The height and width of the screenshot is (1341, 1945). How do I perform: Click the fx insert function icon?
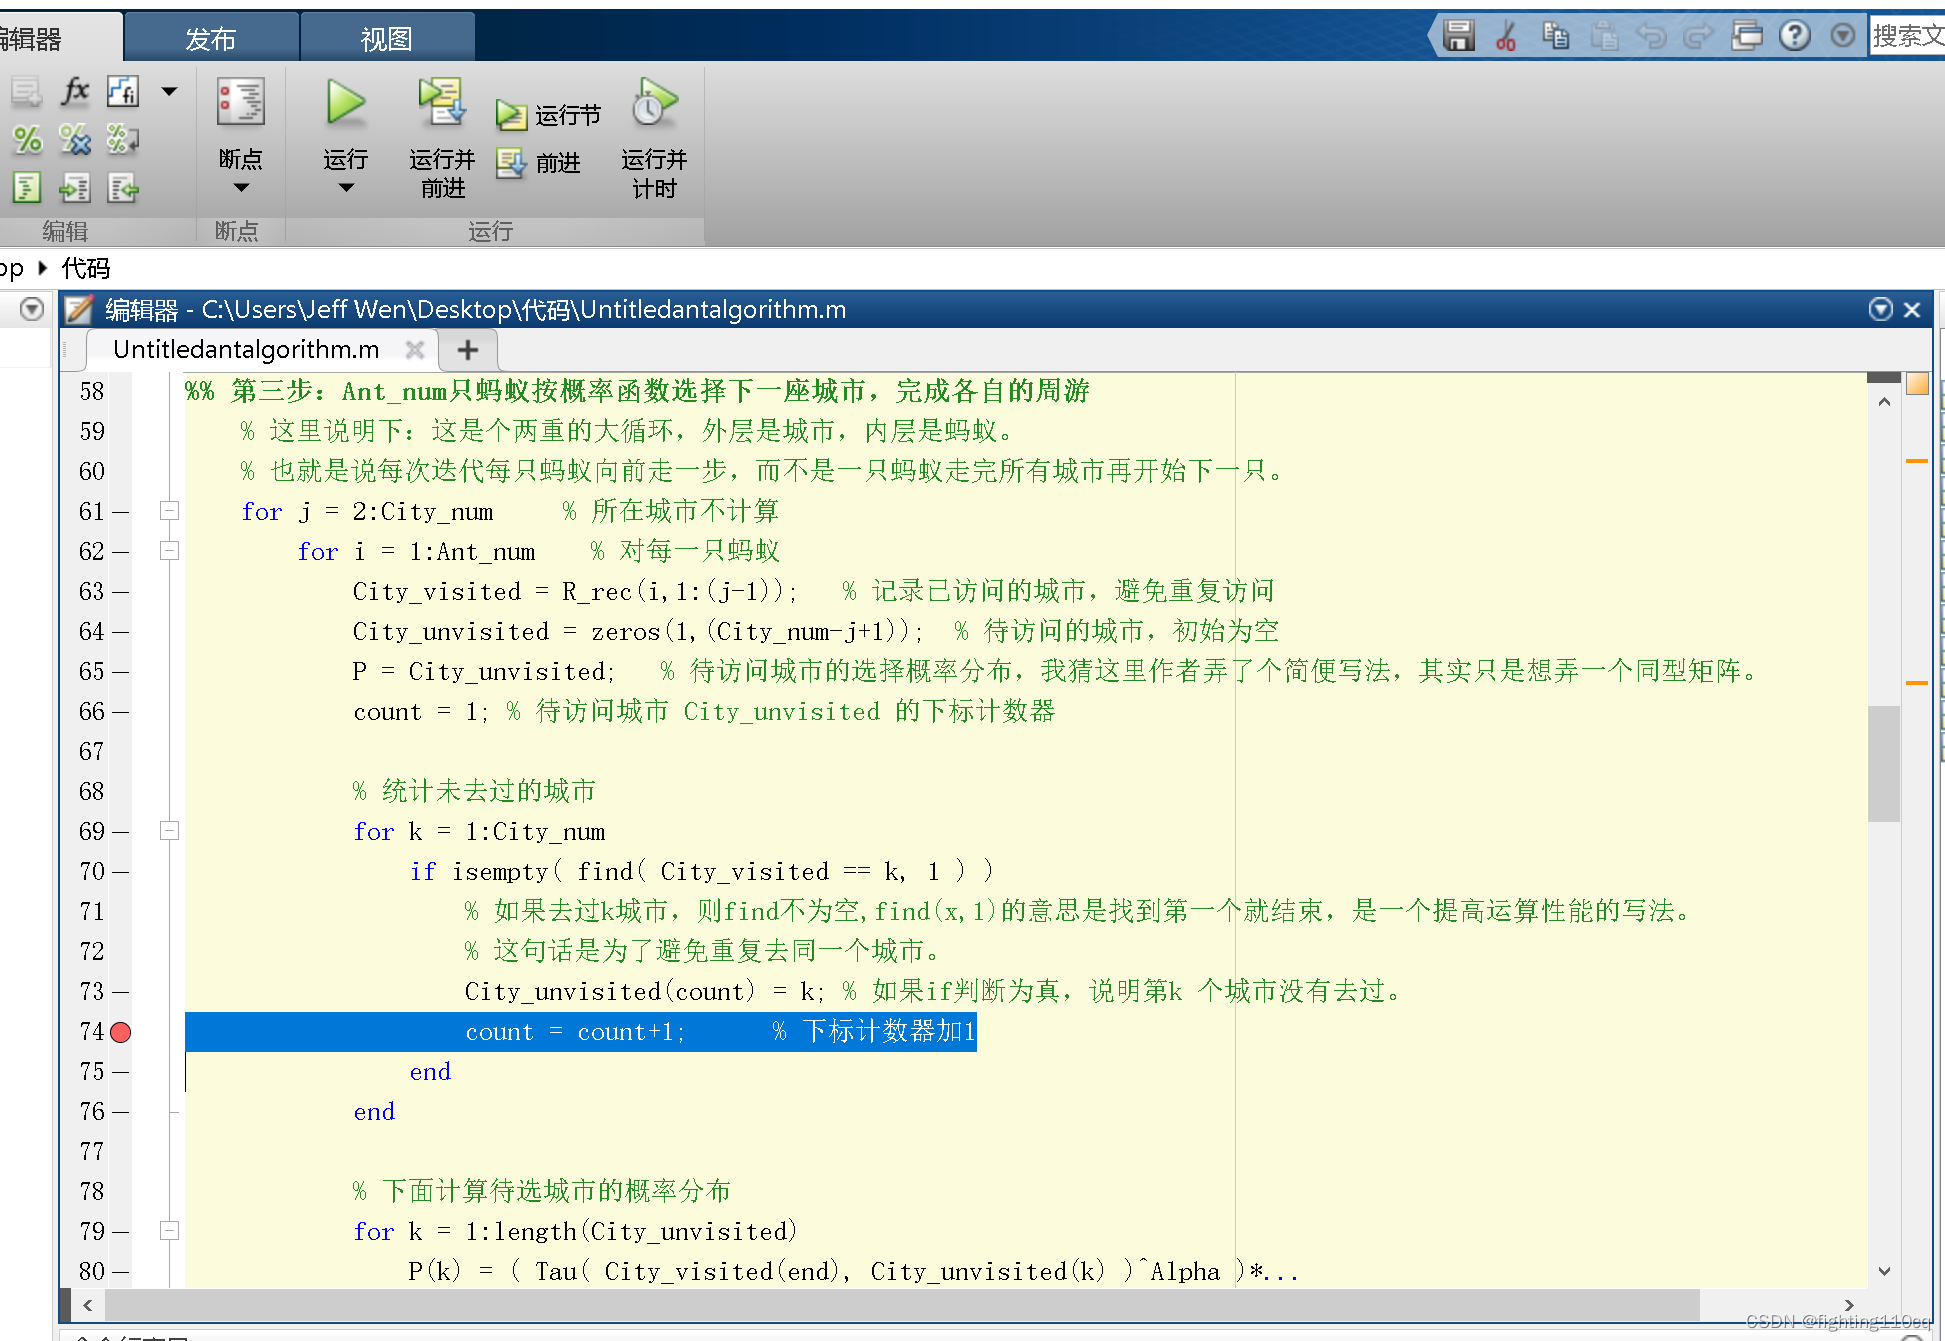click(75, 91)
